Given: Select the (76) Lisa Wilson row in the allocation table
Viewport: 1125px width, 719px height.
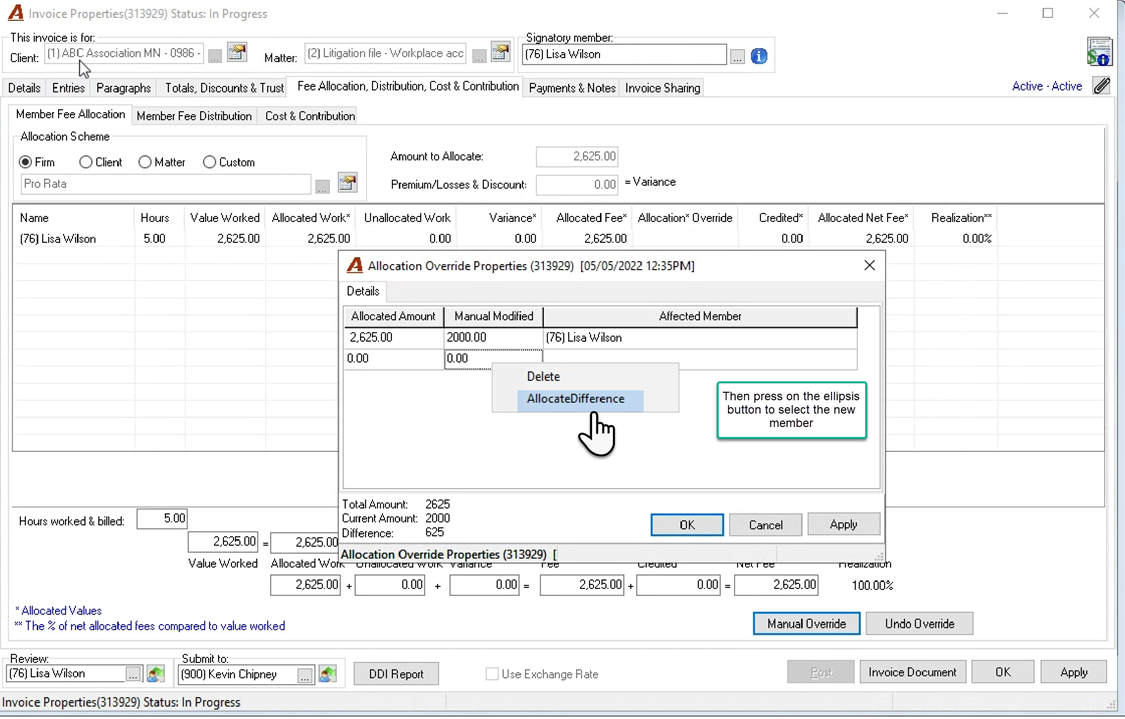Looking at the screenshot, I should tap(505, 239).
